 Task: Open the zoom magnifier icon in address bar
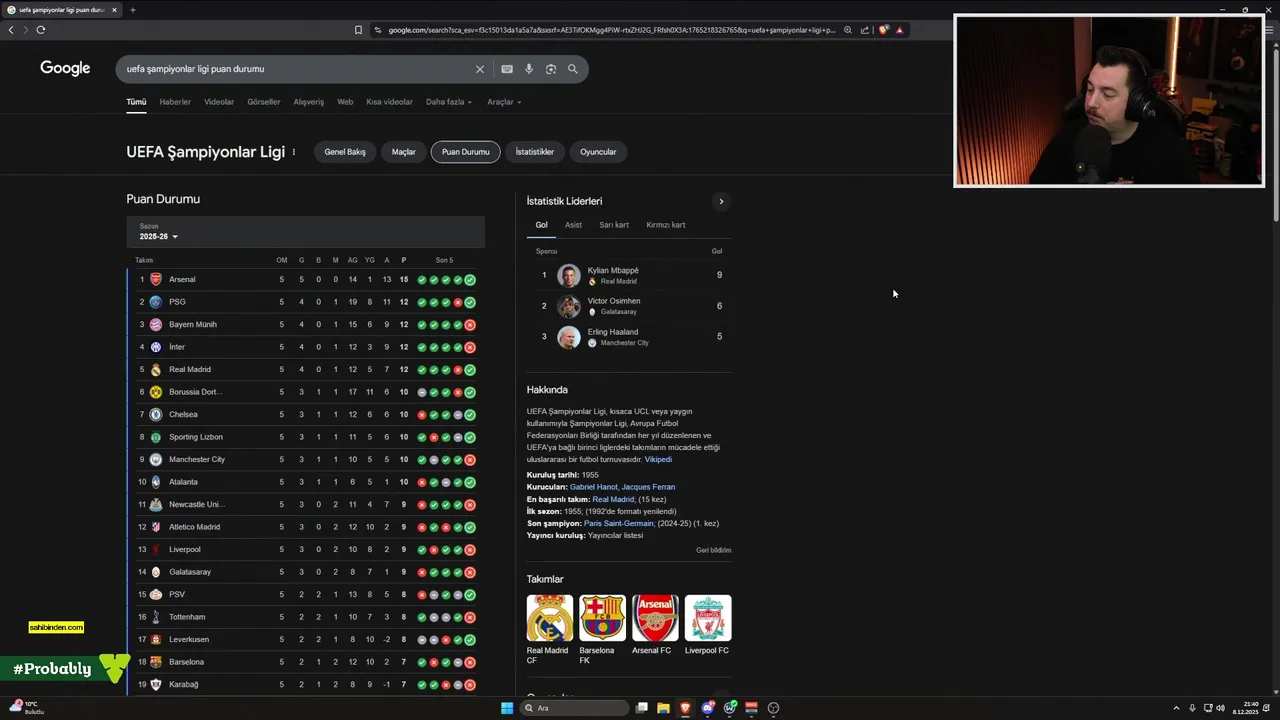pos(848,30)
